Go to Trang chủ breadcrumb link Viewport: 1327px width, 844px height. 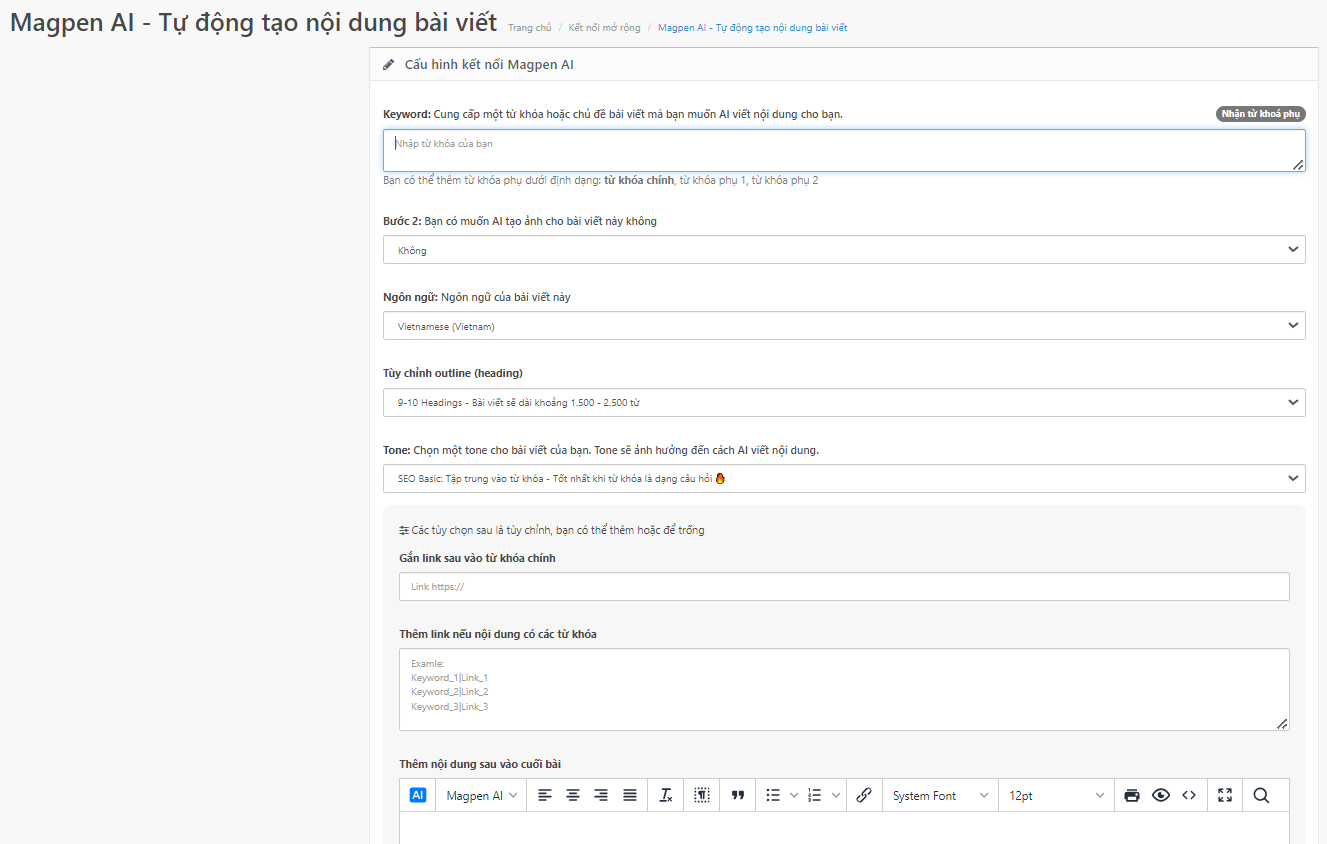click(529, 28)
